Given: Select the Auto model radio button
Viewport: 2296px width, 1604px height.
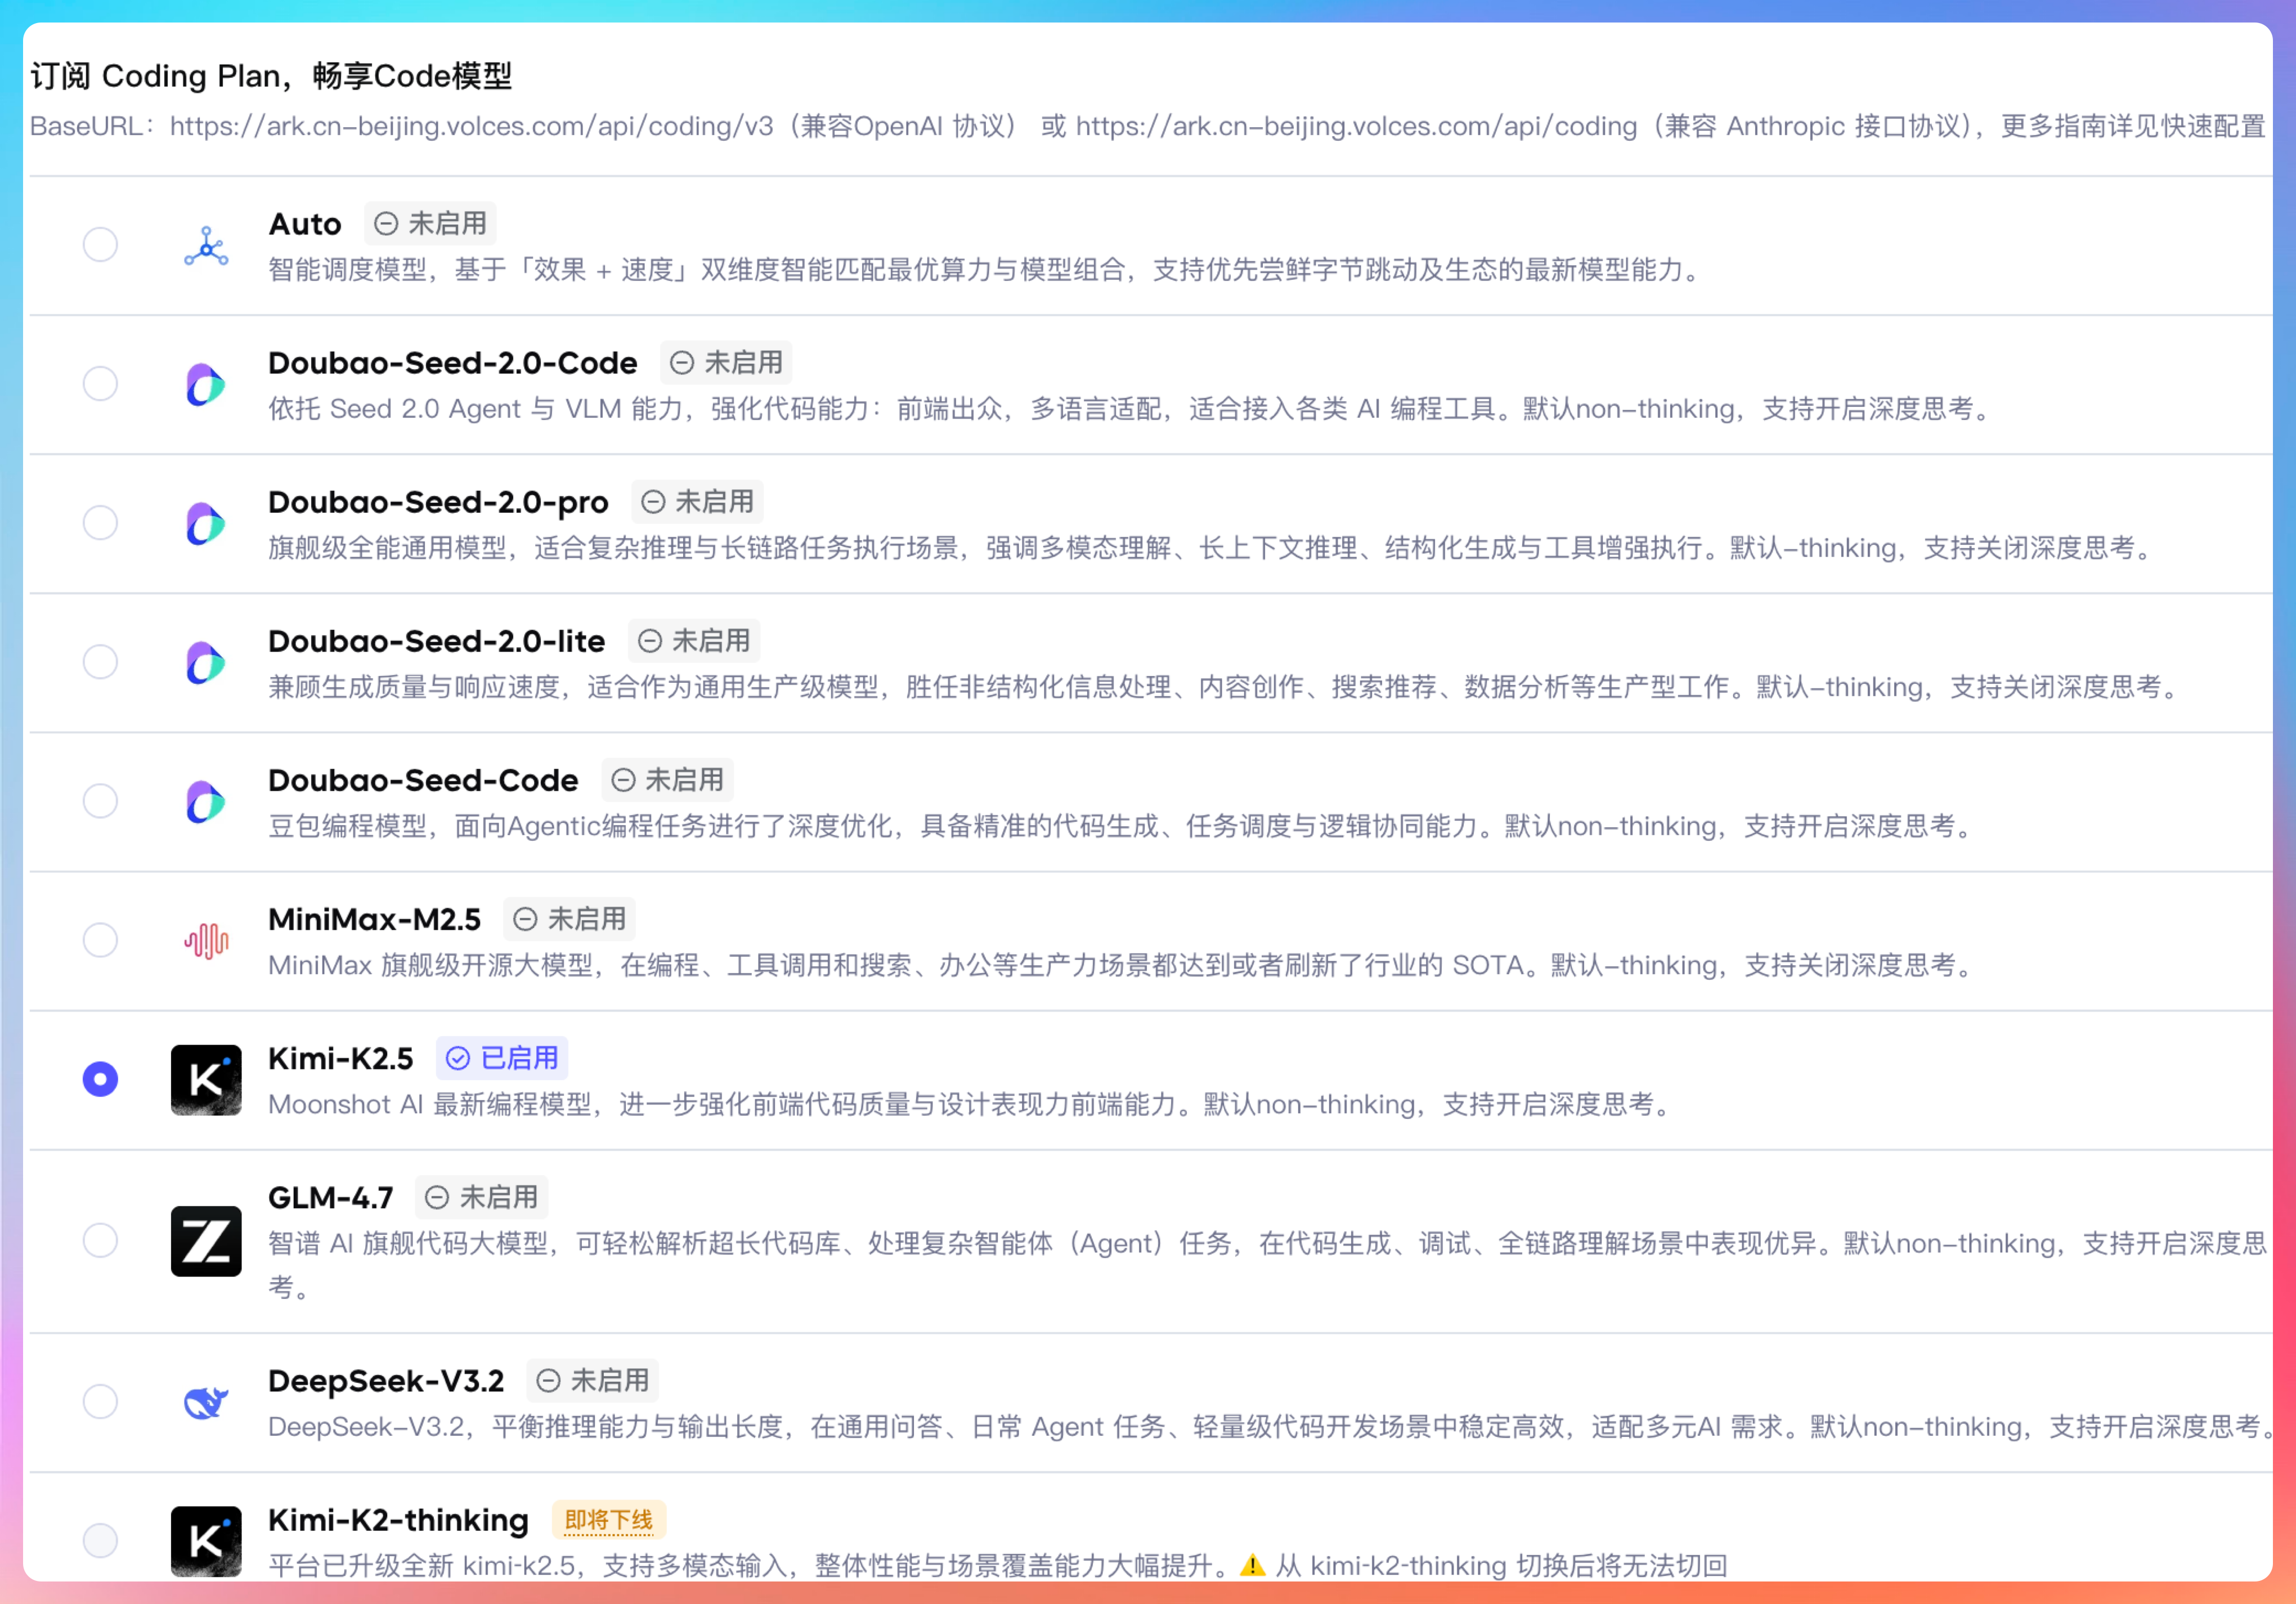Looking at the screenshot, I should coord(100,245).
